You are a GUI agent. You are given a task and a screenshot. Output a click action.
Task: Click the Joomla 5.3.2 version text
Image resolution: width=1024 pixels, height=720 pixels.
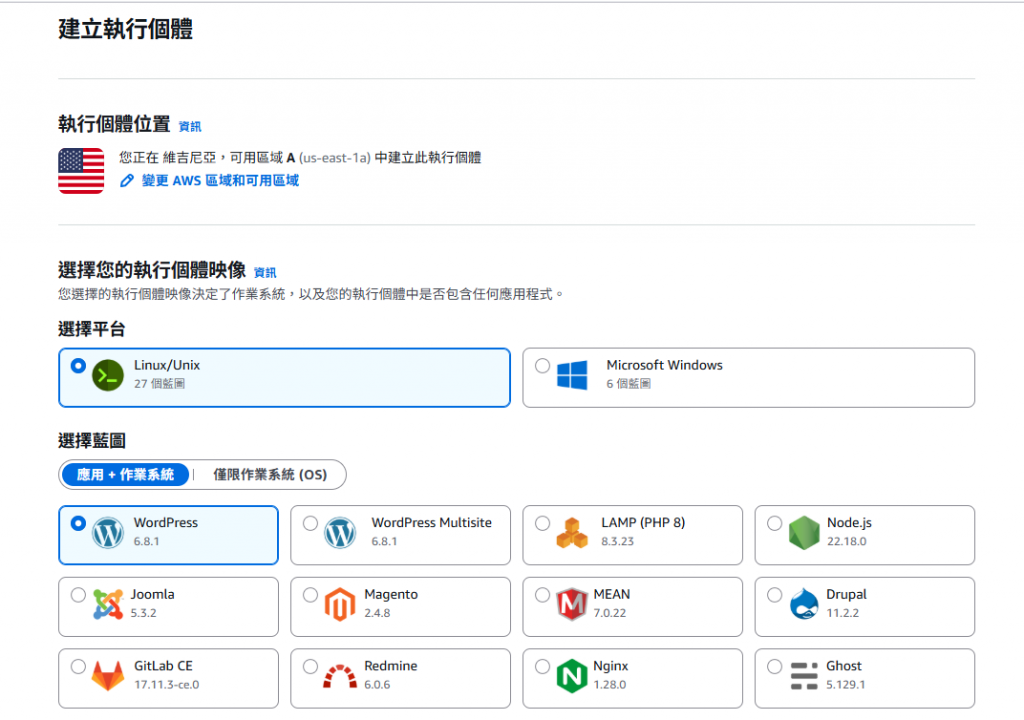[x=144, y=613]
